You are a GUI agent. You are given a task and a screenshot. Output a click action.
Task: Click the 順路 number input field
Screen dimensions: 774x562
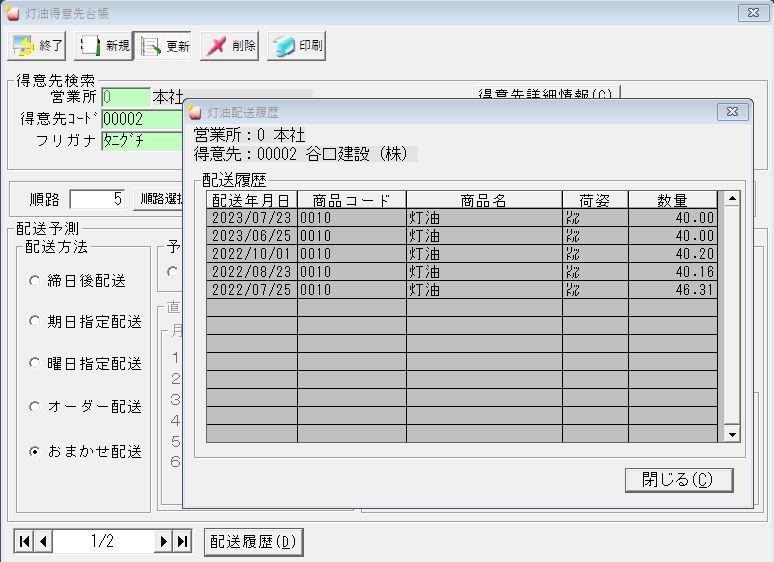pyautogui.click(x=98, y=199)
